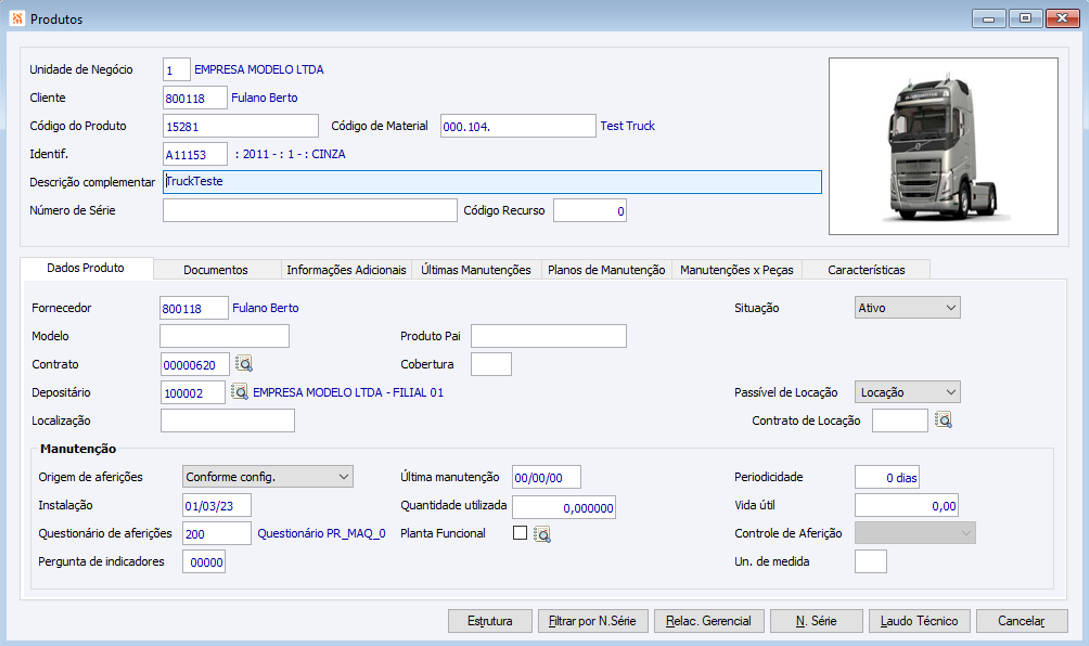
Task: Click EMPRESA MODELO LTDA - FILIAL 01 text
Action: [348, 392]
